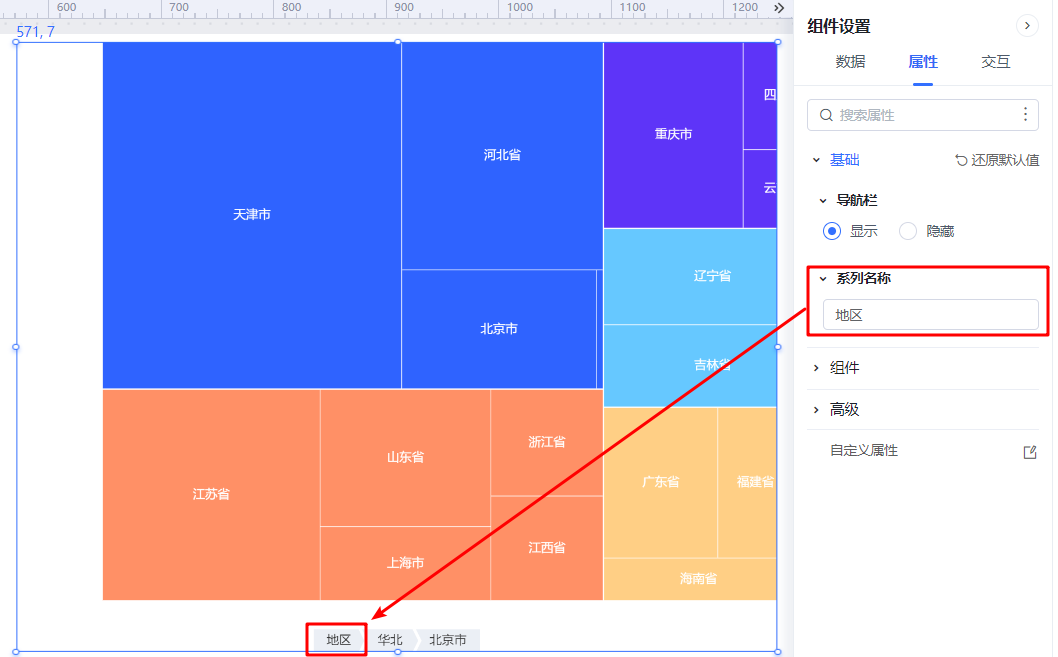
Task: Select the 江苏省 treemap block
Action: coord(211,494)
